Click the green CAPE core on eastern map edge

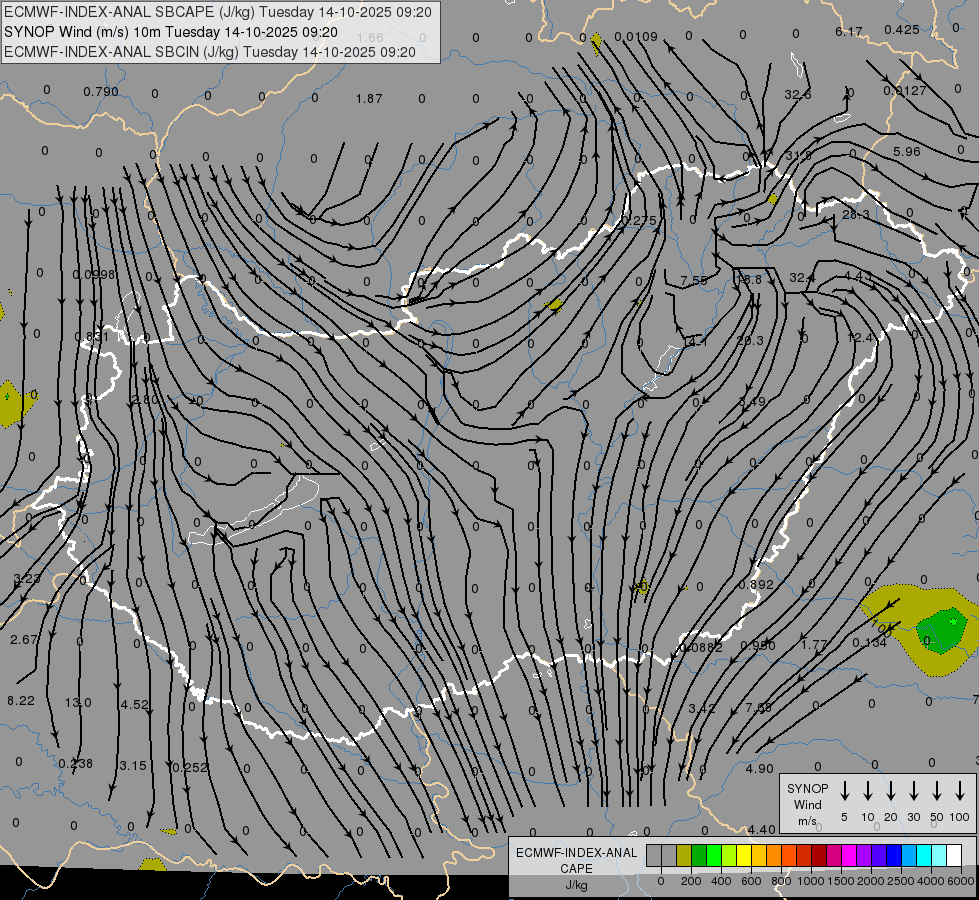[942, 631]
